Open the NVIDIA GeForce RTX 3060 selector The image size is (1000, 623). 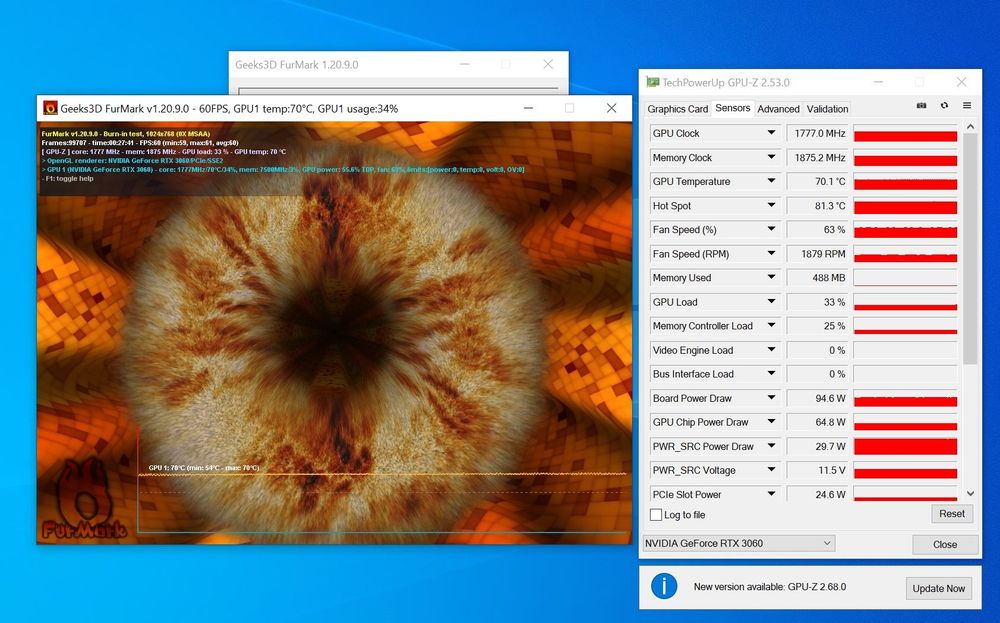[x=739, y=543]
